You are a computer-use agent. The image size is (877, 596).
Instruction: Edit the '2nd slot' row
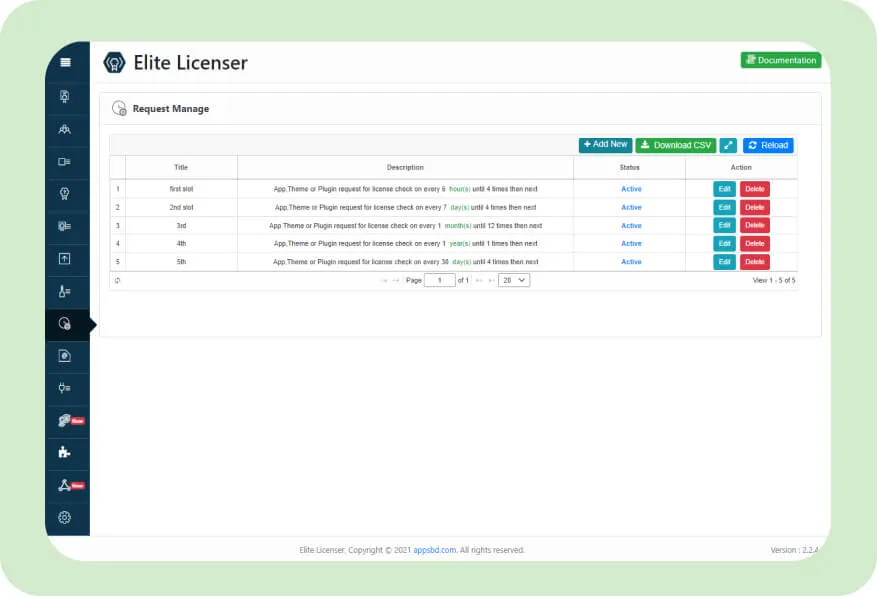point(724,207)
